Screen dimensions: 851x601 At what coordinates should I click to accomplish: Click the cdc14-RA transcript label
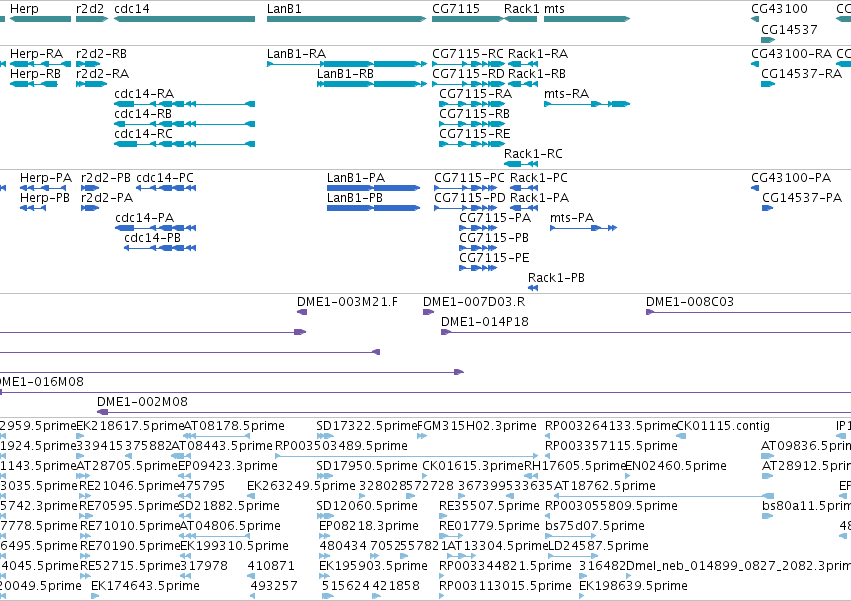[x=144, y=94]
